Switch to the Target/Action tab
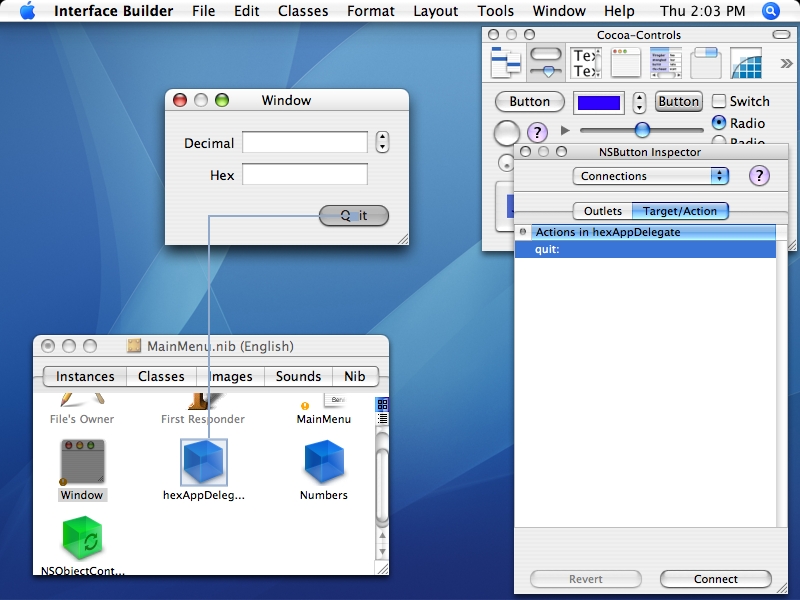Viewport: 800px width, 600px height. (x=680, y=211)
